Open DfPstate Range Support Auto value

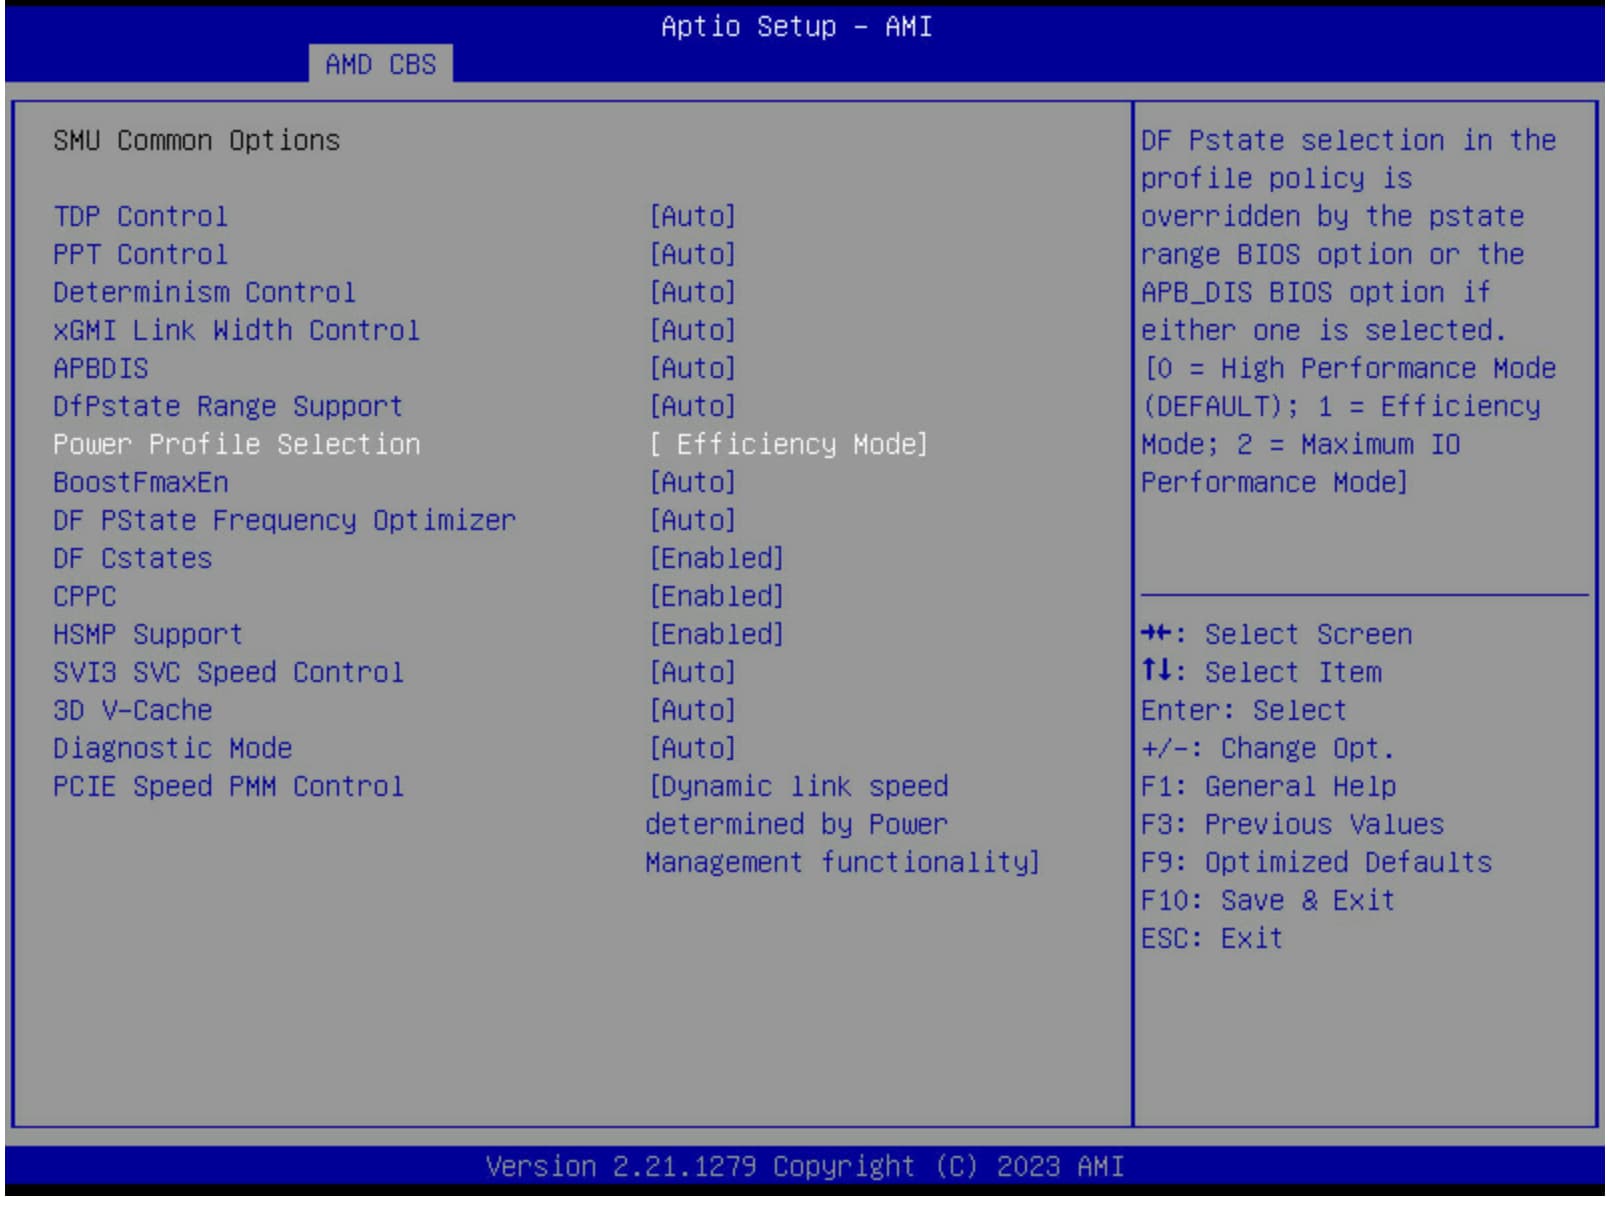(692, 407)
